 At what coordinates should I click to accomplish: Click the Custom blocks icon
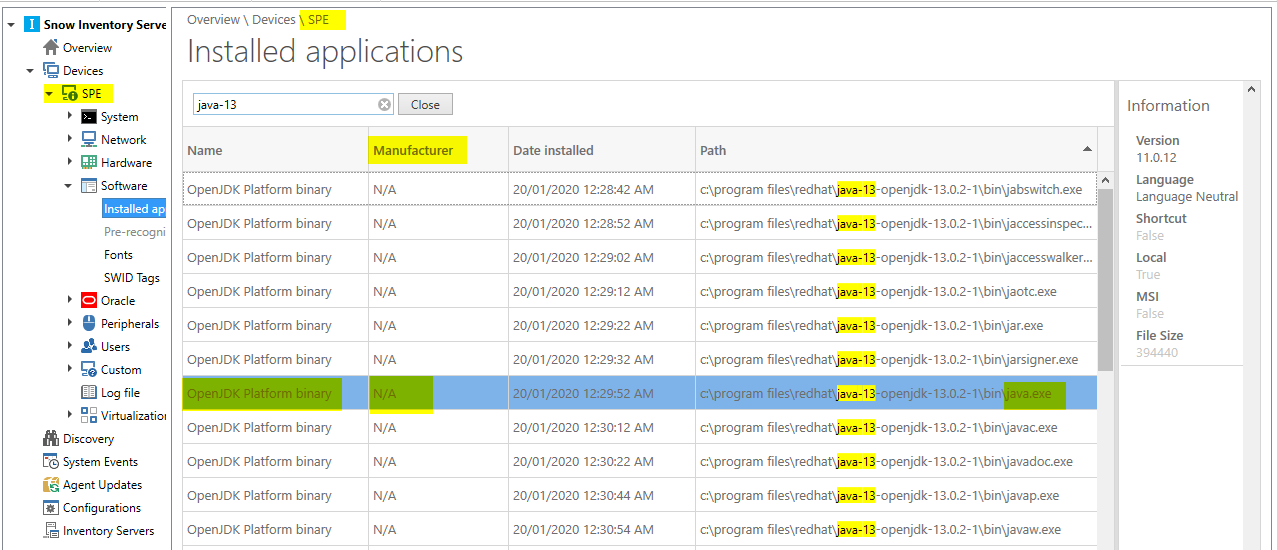coord(89,369)
